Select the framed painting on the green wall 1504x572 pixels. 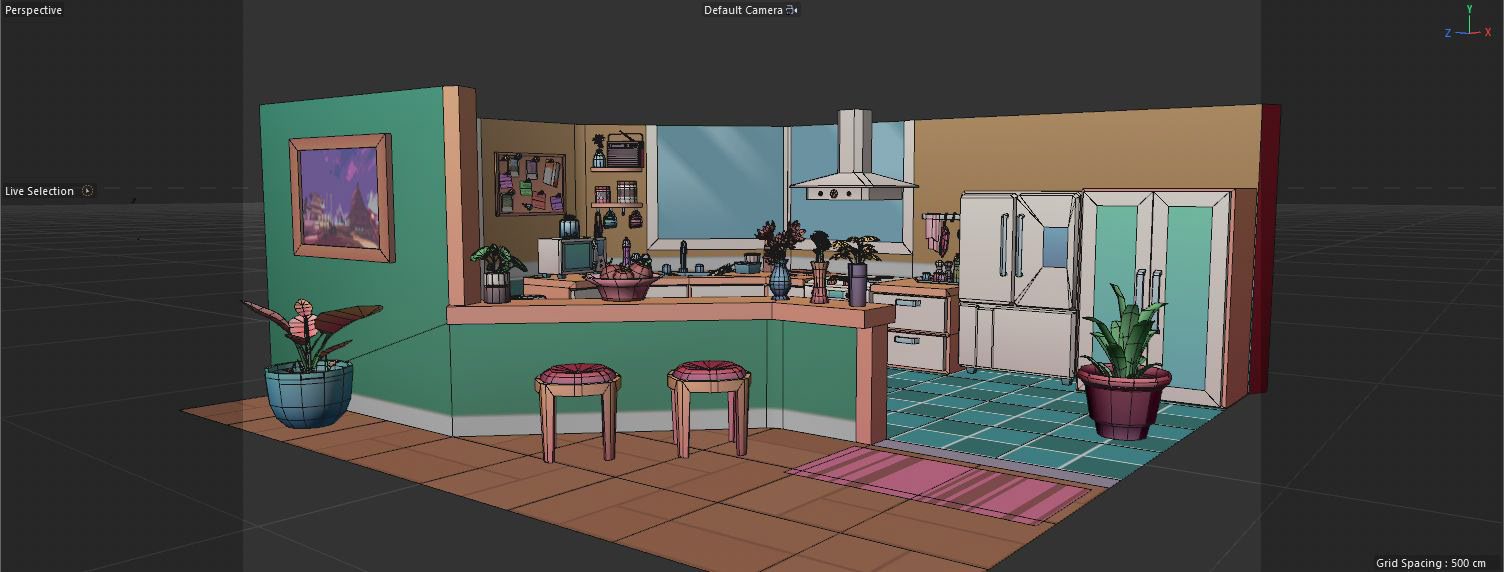pos(341,198)
